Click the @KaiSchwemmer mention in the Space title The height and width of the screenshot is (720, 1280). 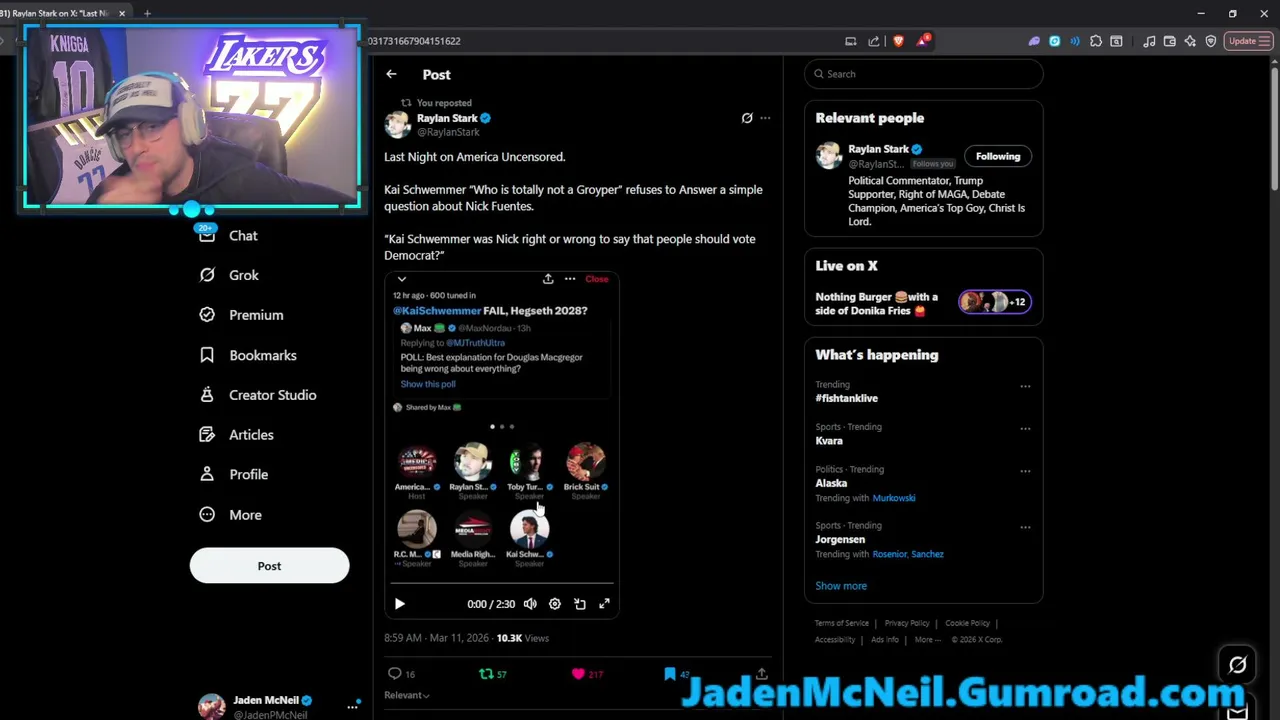coord(436,311)
